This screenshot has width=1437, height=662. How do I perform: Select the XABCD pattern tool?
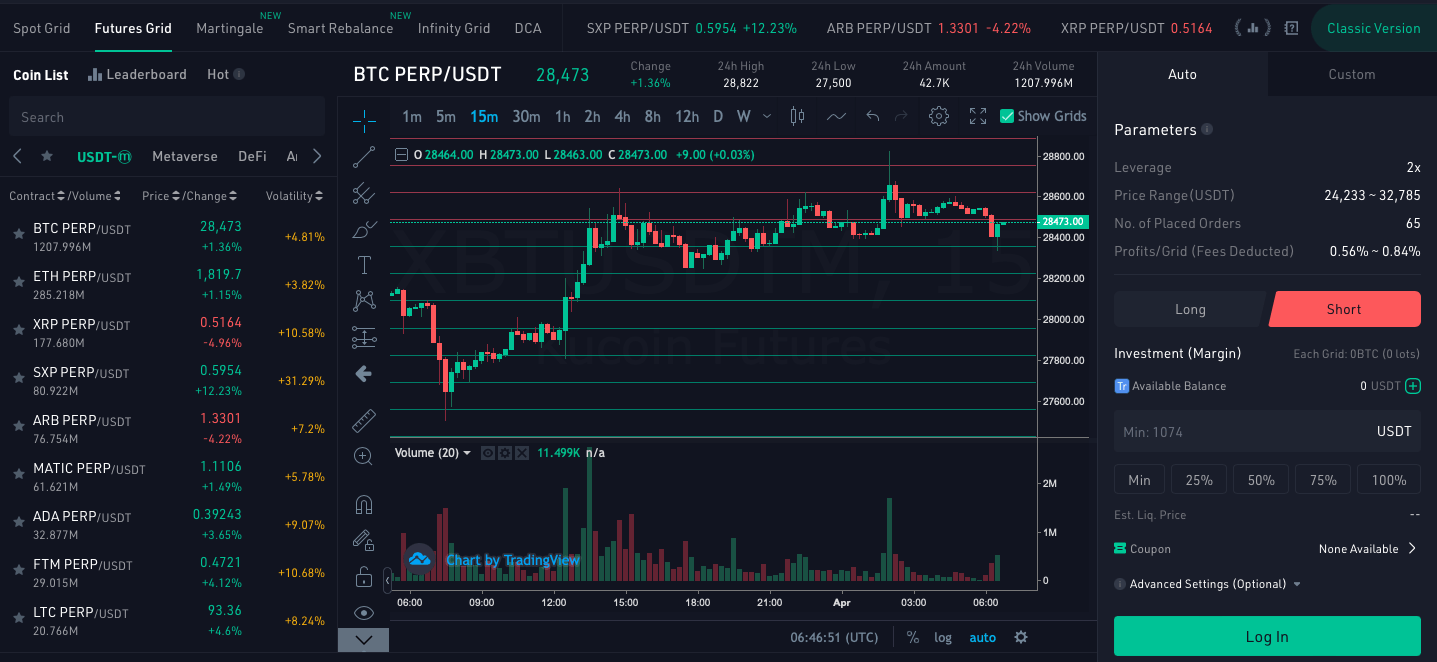(364, 301)
